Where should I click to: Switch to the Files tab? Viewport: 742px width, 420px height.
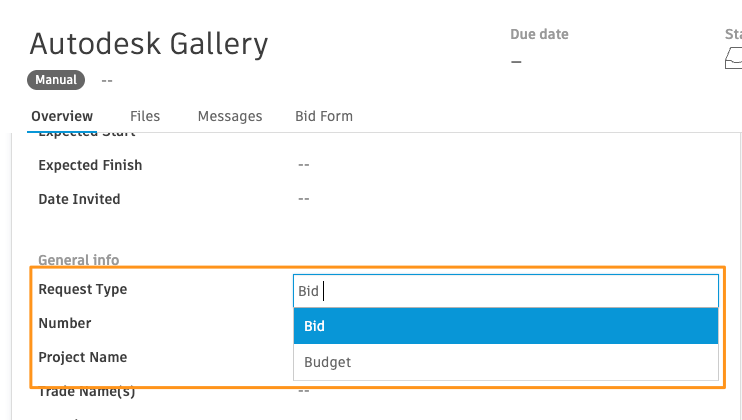click(145, 116)
